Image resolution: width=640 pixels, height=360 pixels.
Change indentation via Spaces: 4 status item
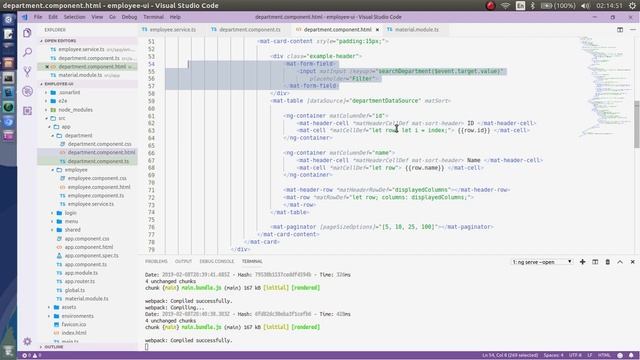click(x=553, y=355)
